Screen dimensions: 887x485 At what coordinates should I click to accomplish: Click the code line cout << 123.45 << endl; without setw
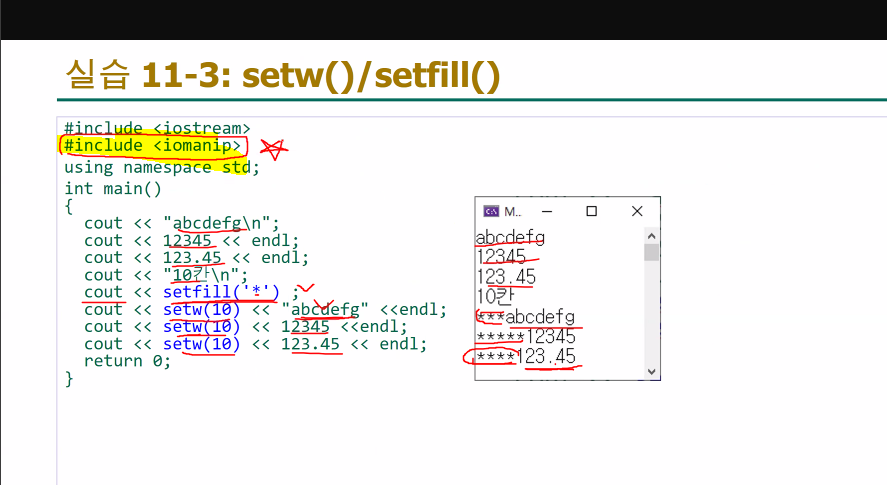pos(196,257)
